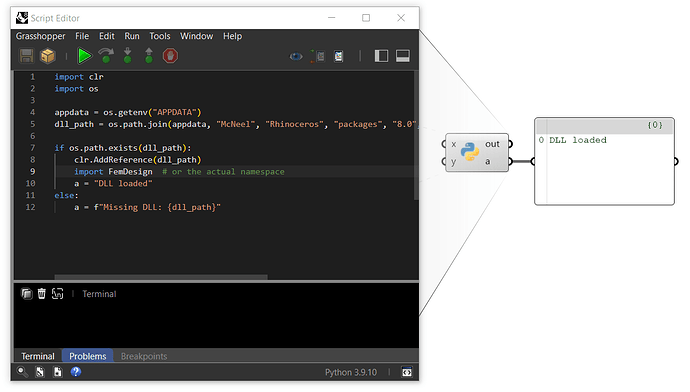The width and height of the screenshot is (690, 392).
Task: Click the horizontal scrollbar under code
Action: point(161,277)
